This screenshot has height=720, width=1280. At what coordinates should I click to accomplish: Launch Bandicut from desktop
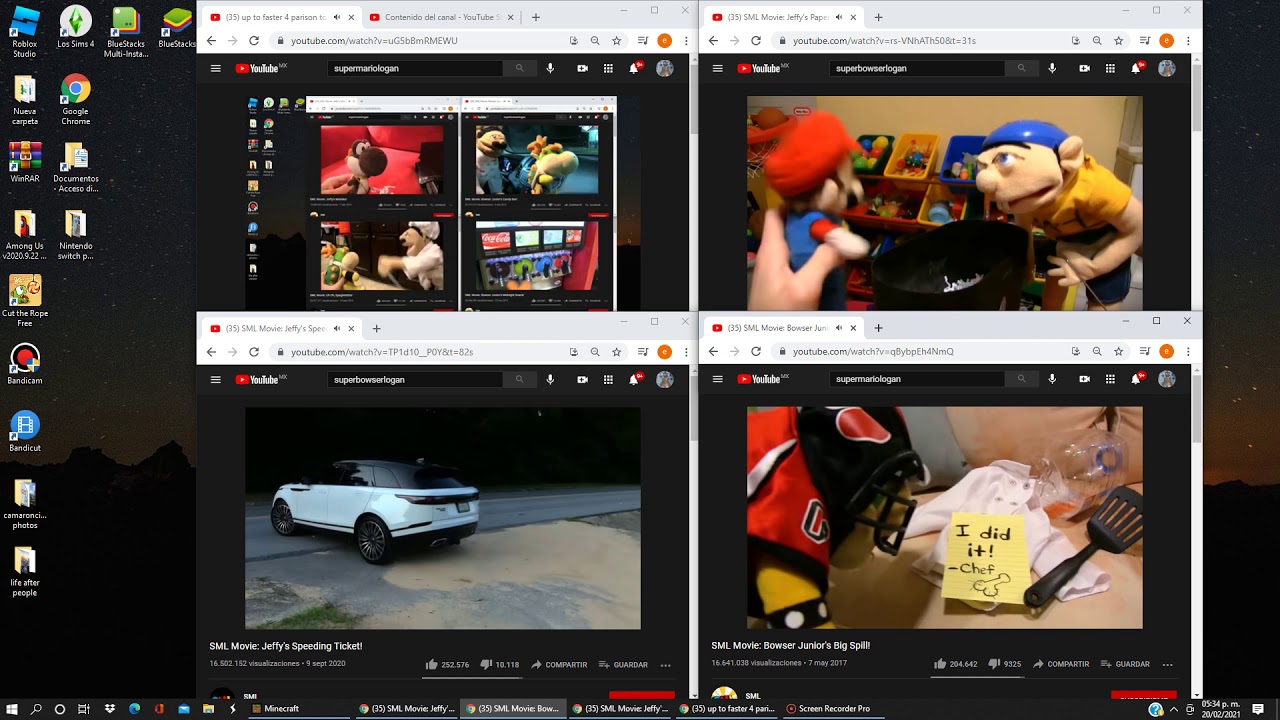tap(25, 431)
